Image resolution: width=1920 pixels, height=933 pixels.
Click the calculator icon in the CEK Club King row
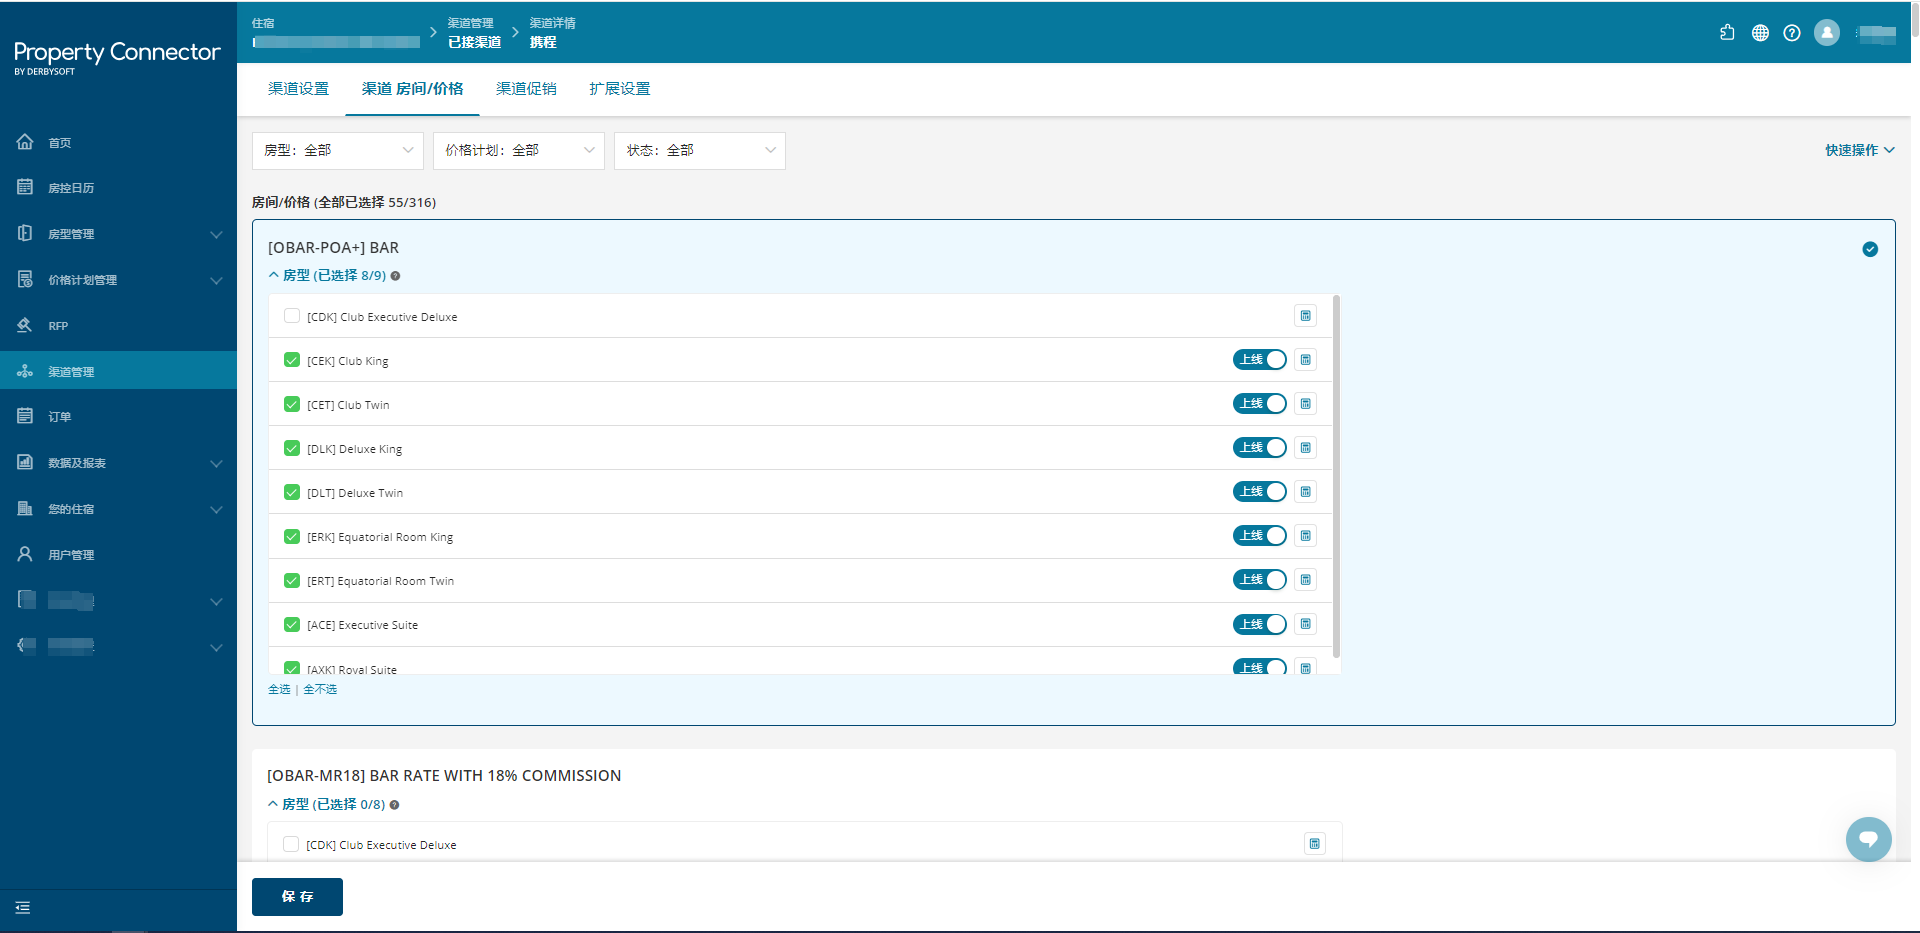click(x=1305, y=360)
